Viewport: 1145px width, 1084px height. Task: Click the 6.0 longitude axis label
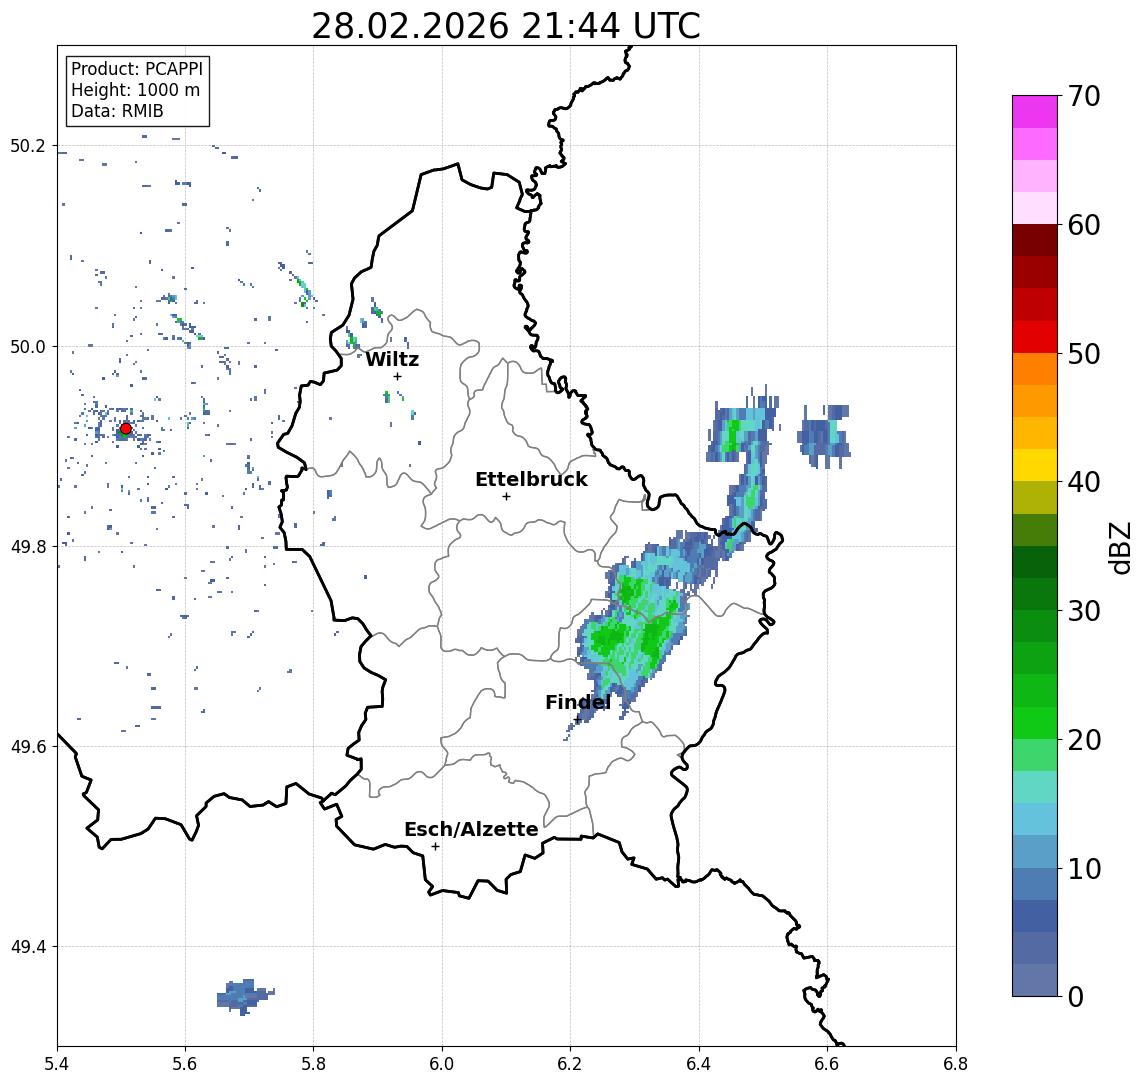point(443,1064)
